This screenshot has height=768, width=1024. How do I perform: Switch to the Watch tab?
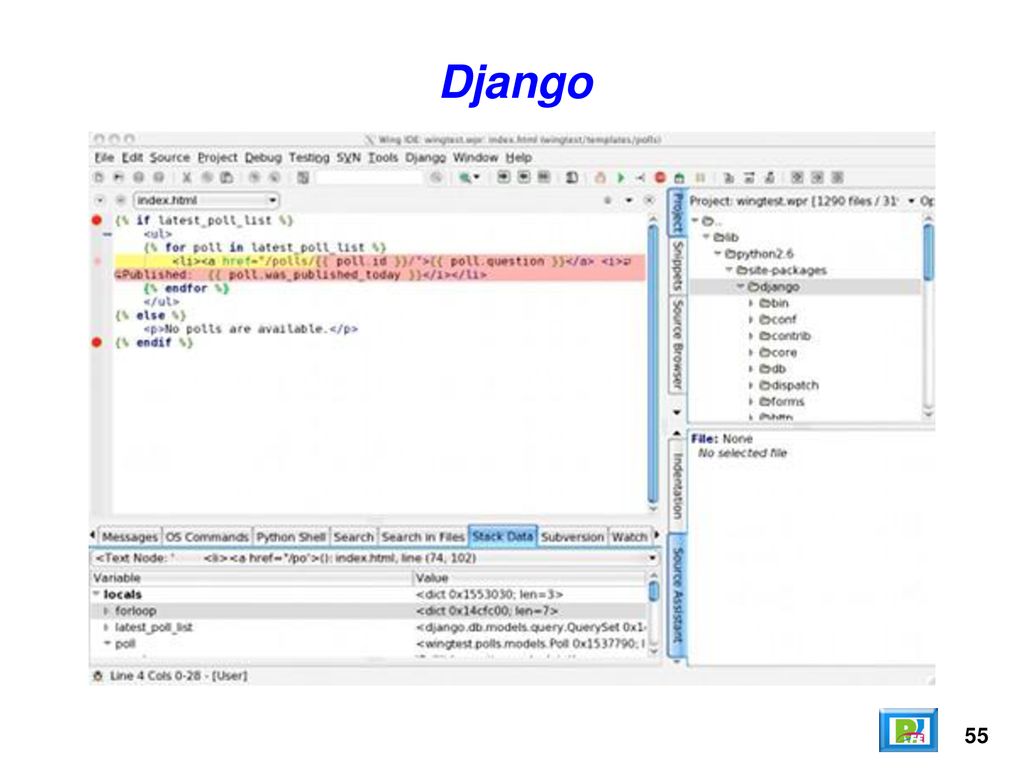tap(630, 537)
